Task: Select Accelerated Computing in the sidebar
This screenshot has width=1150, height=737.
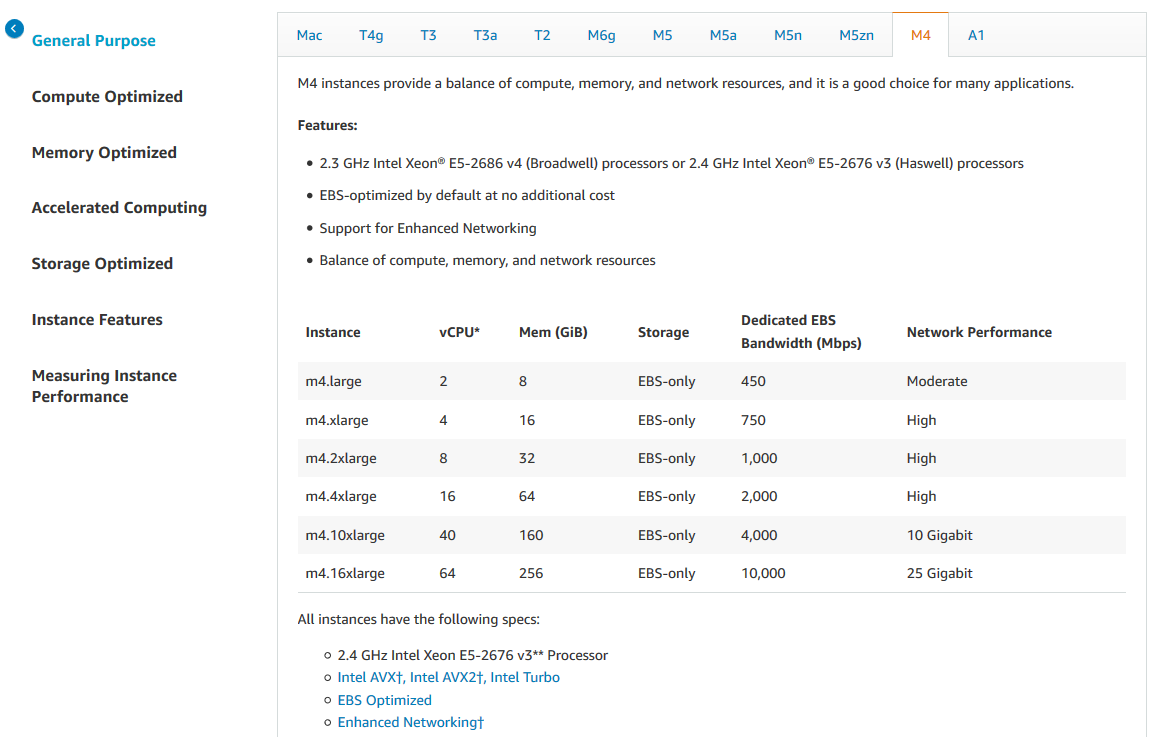Action: click(x=119, y=208)
